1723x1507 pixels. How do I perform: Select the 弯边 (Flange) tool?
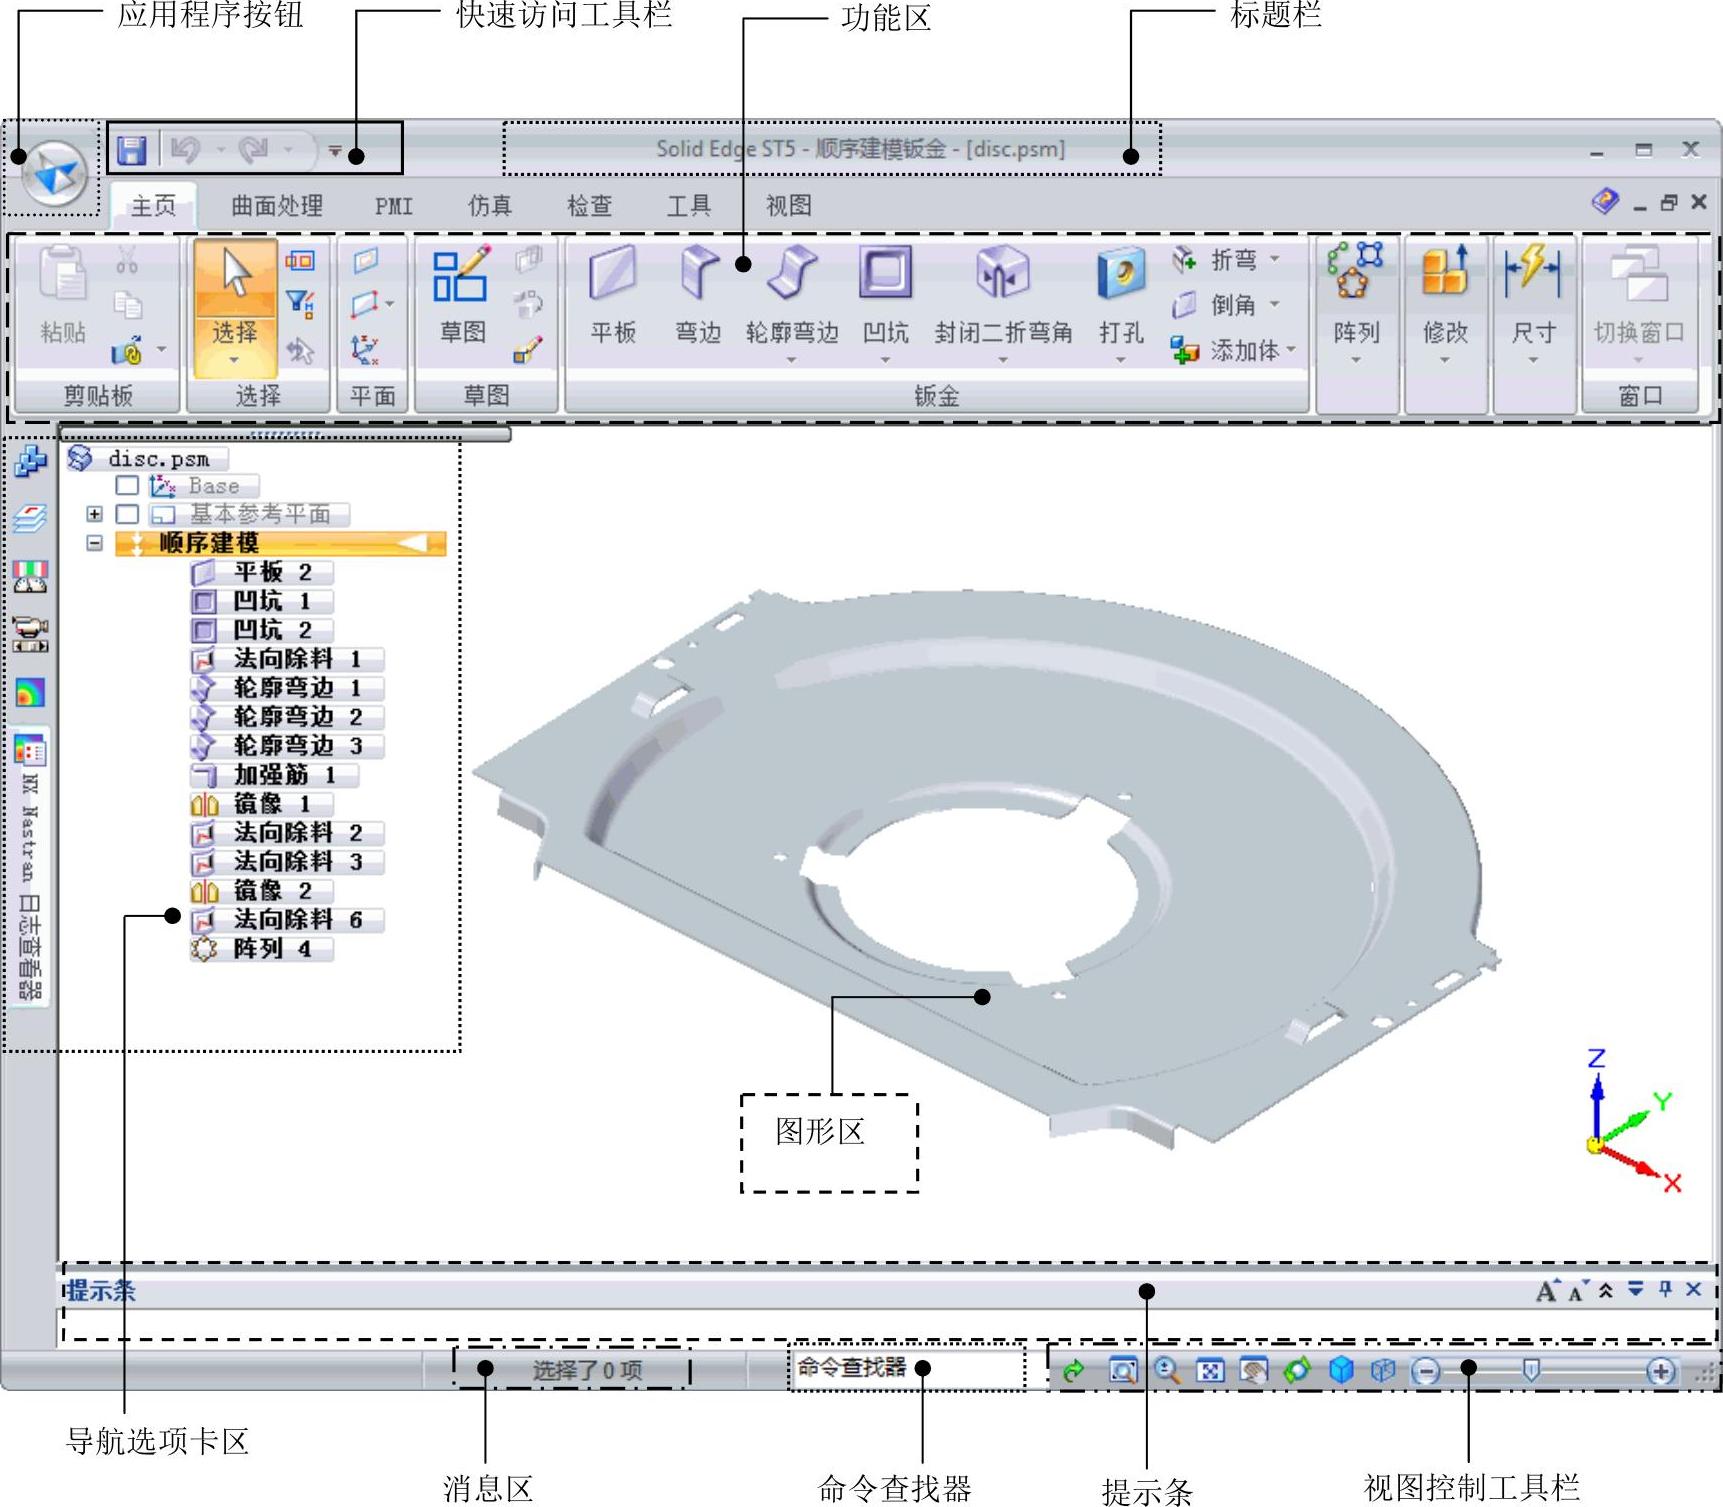point(698,274)
